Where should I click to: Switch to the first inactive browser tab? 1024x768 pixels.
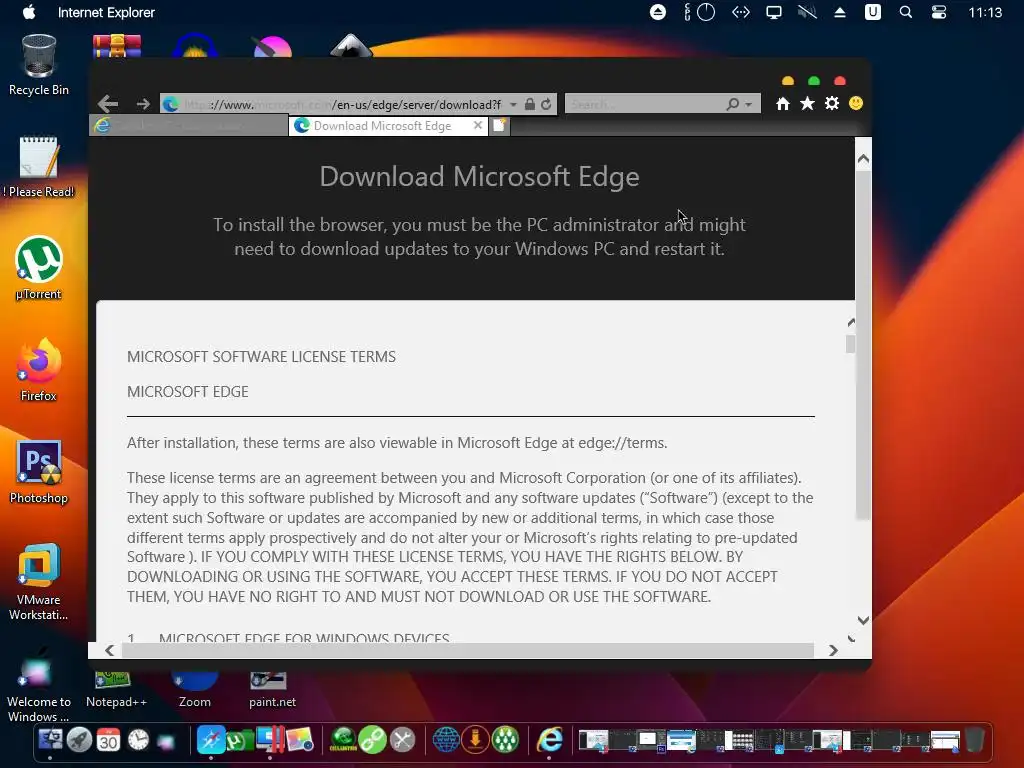pyautogui.click(x=188, y=125)
